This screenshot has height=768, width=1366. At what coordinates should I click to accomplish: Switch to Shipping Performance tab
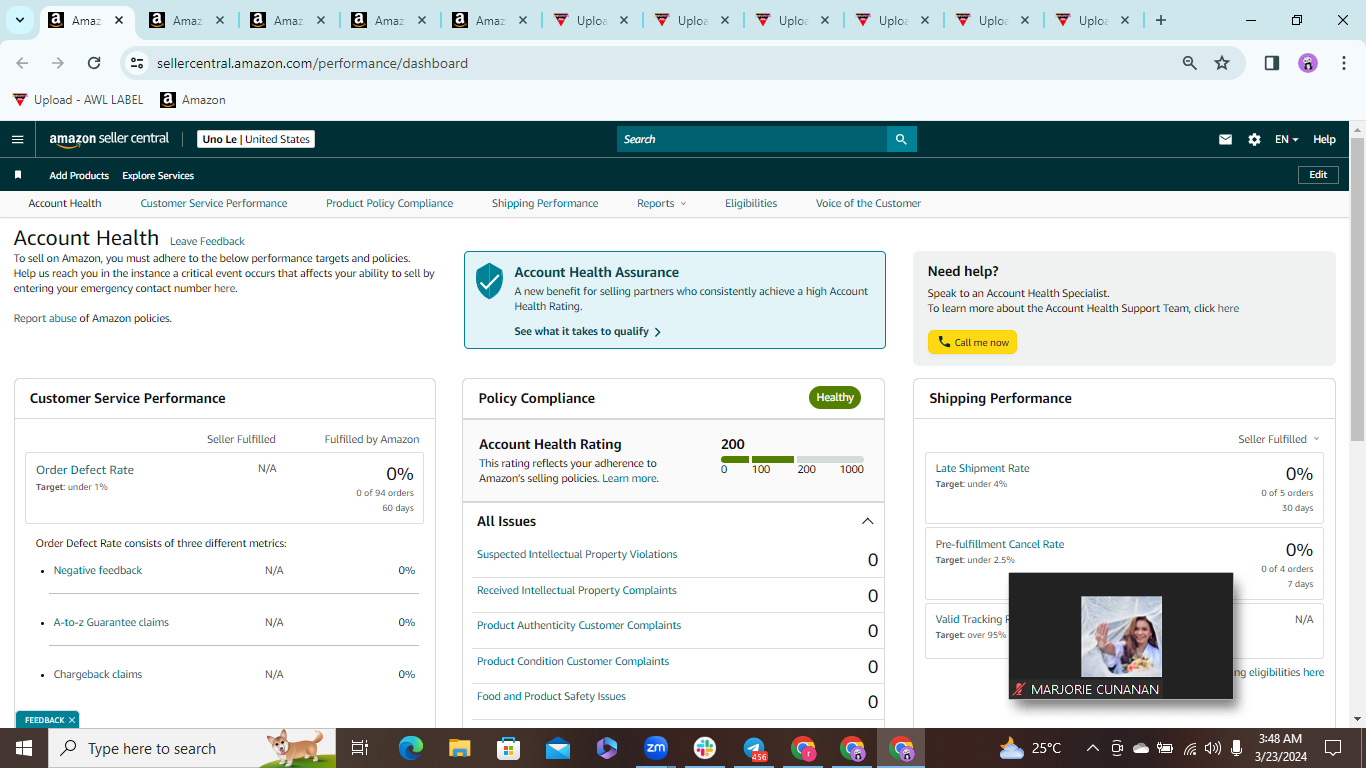(x=545, y=203)
